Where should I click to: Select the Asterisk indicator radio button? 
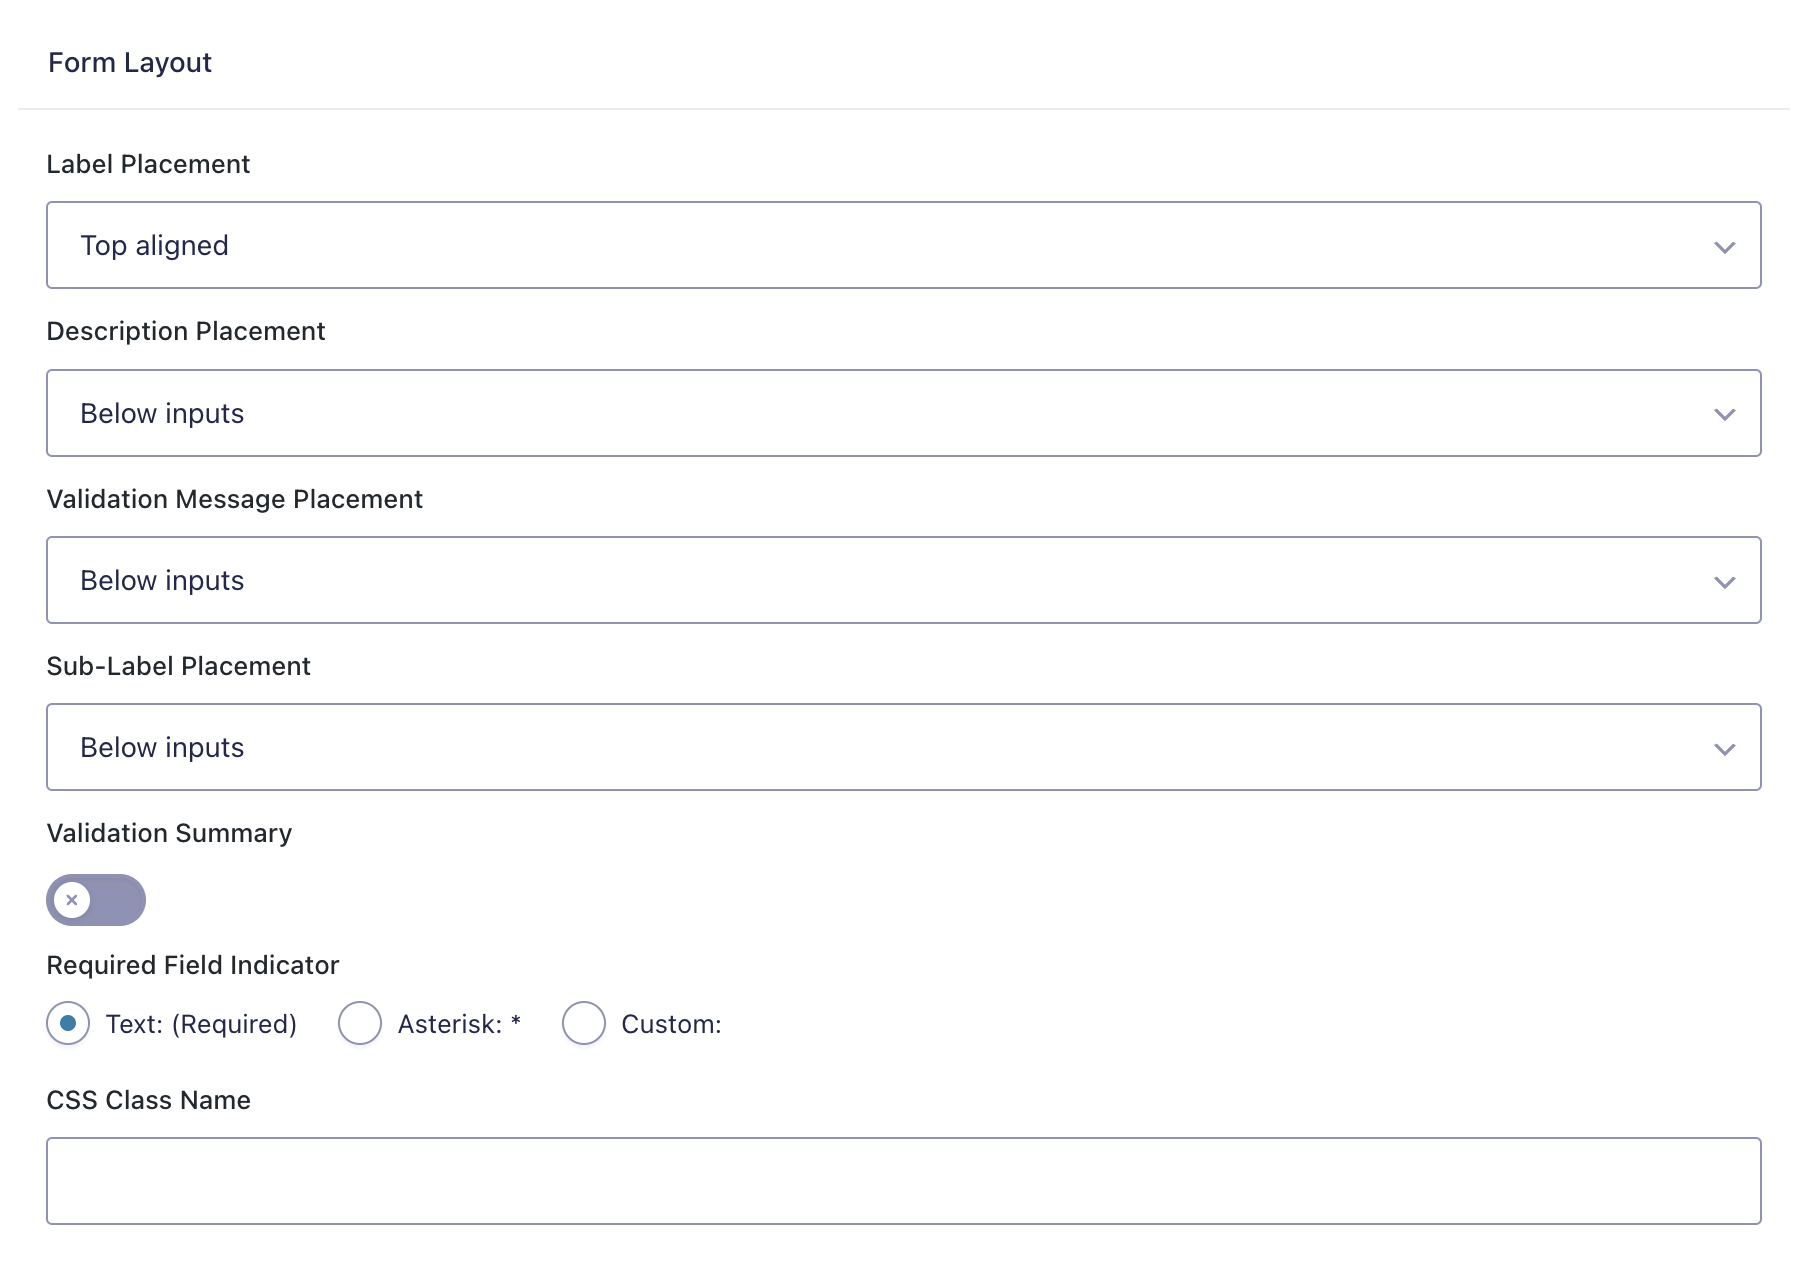360,1023
